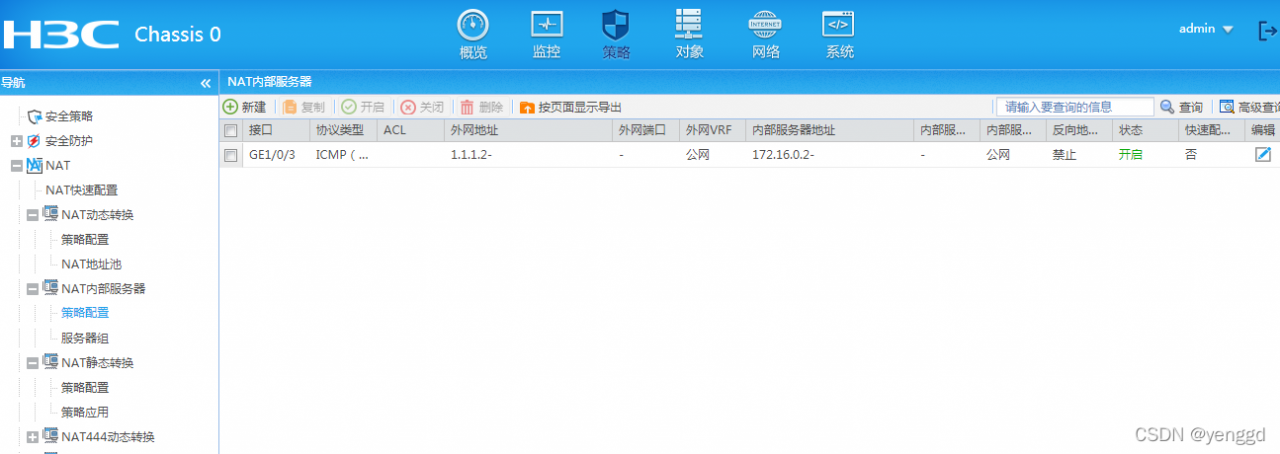Select 服务器组 in navigation
This screenshot has width=1280, height=454.
85,338
